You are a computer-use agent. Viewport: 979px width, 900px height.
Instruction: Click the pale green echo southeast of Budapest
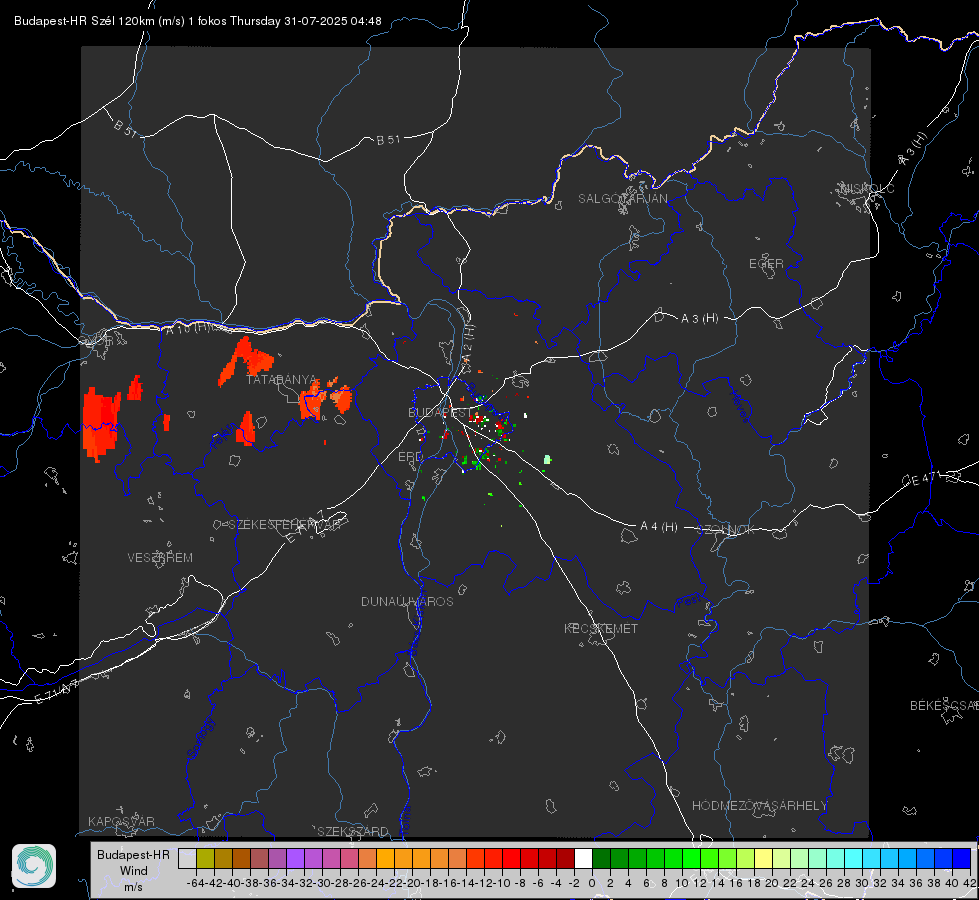[548, 460]
